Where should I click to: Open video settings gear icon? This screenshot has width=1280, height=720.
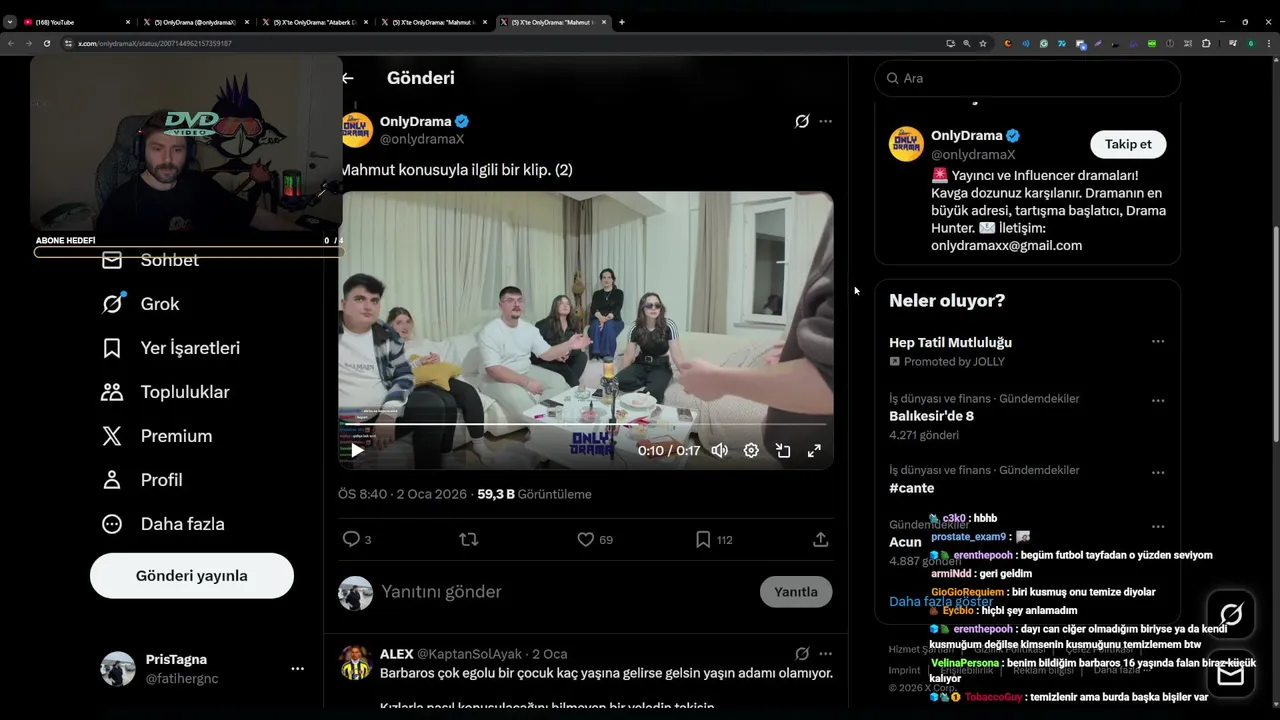tap(751, 451)
